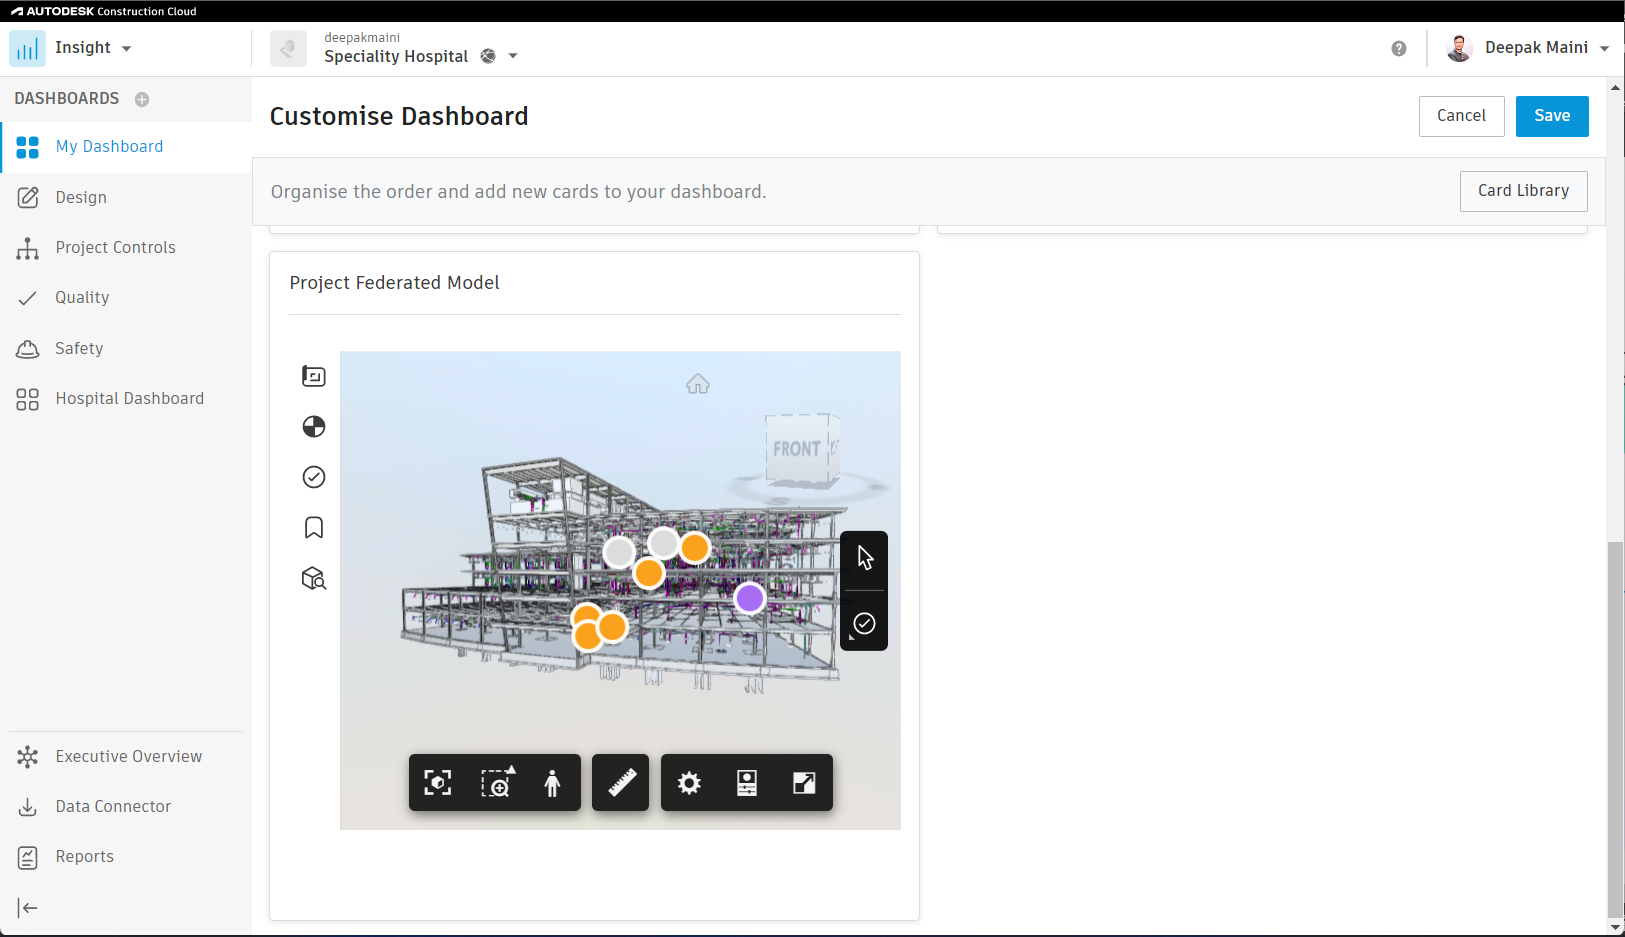
Task: Open the sheets and views panel icon
Action: (x=314, y=376)
